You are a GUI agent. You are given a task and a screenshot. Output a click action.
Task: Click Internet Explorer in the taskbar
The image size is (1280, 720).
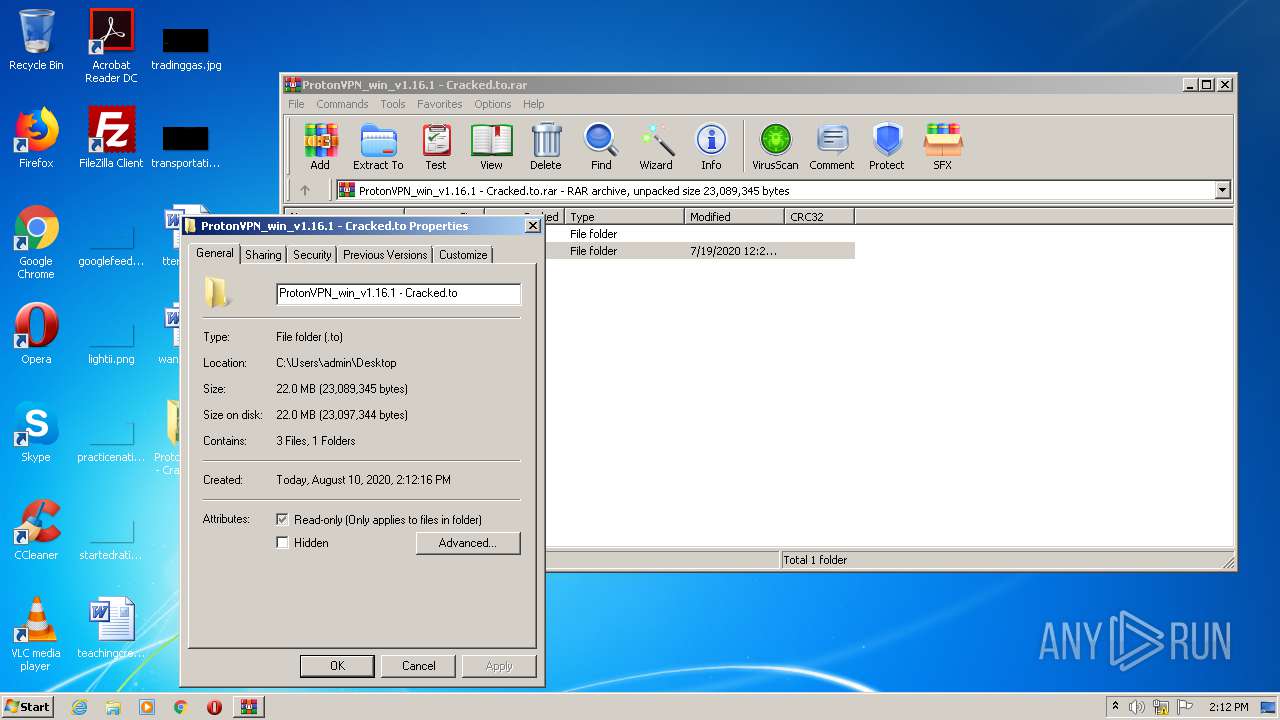pyautogui.click(x=79, y=707)
